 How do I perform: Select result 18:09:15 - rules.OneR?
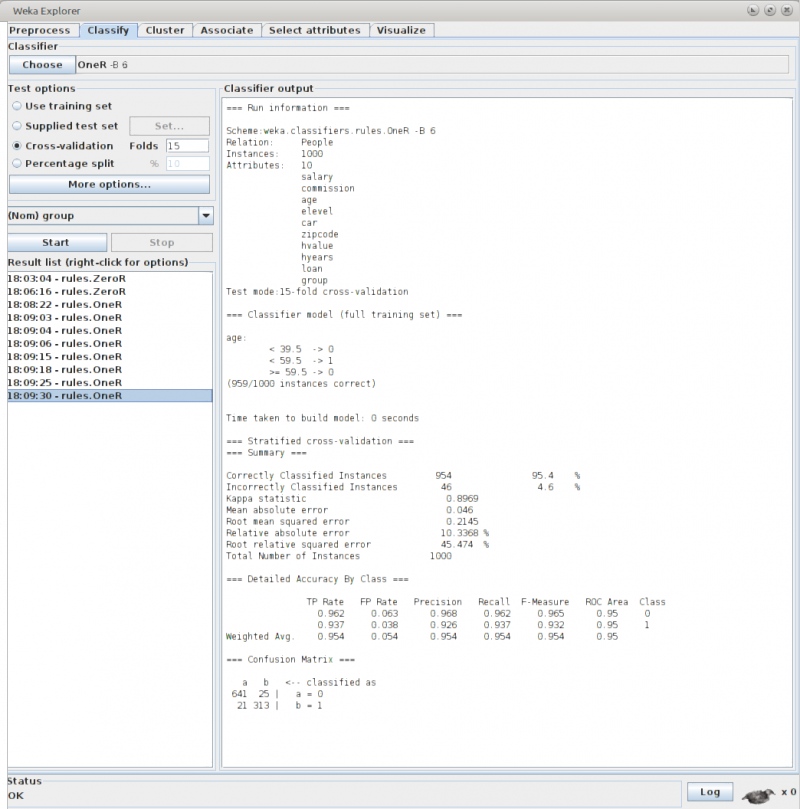pyautogui.click(x=109, y=357)
